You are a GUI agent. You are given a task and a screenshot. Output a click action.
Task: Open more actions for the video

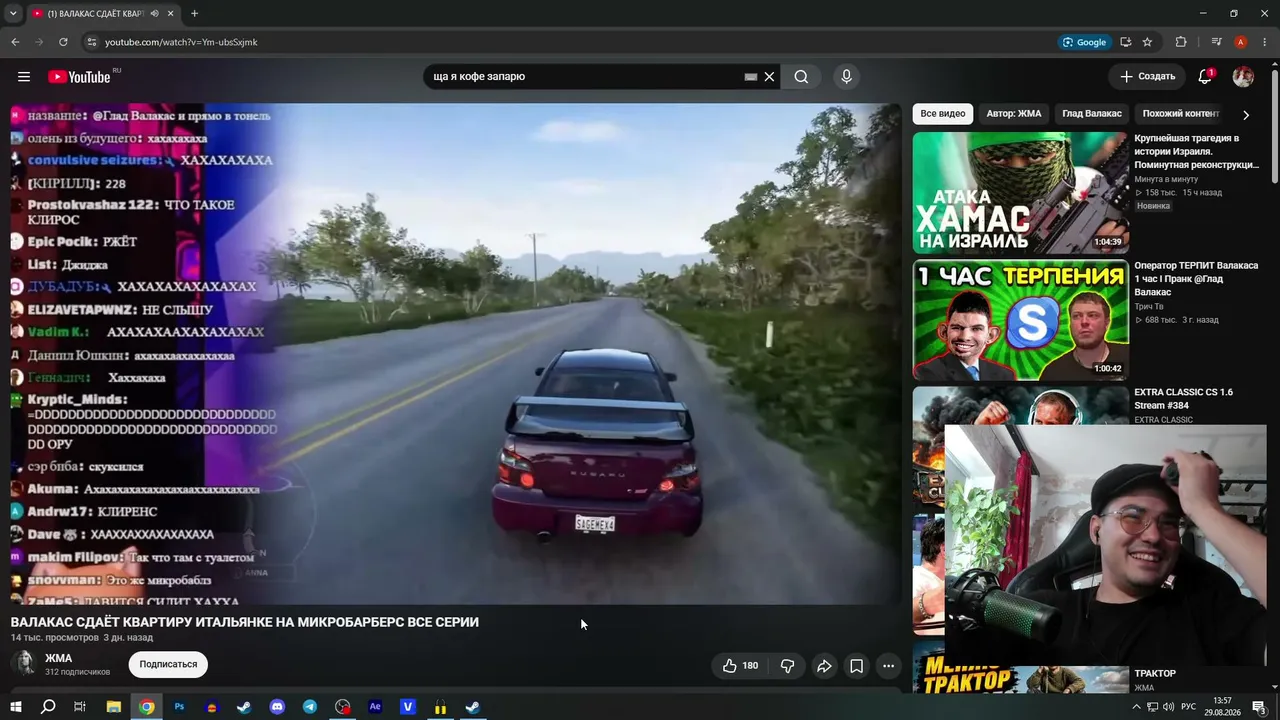pos(888,665)
